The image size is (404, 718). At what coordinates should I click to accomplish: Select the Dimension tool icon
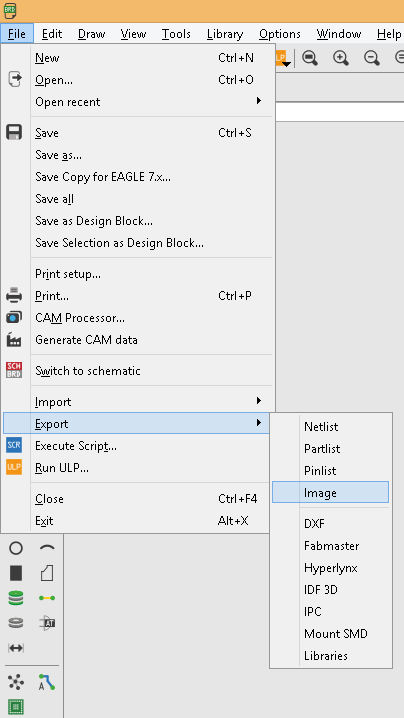(x=16, y=647)
